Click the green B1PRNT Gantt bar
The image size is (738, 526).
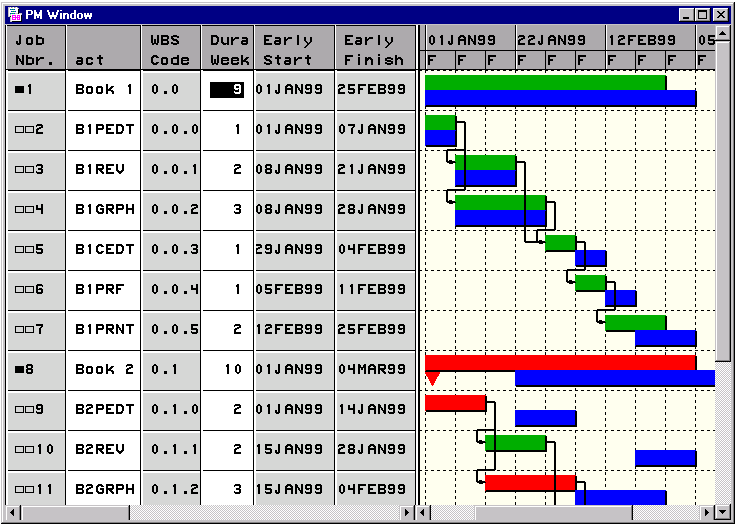tap(636, 323)
